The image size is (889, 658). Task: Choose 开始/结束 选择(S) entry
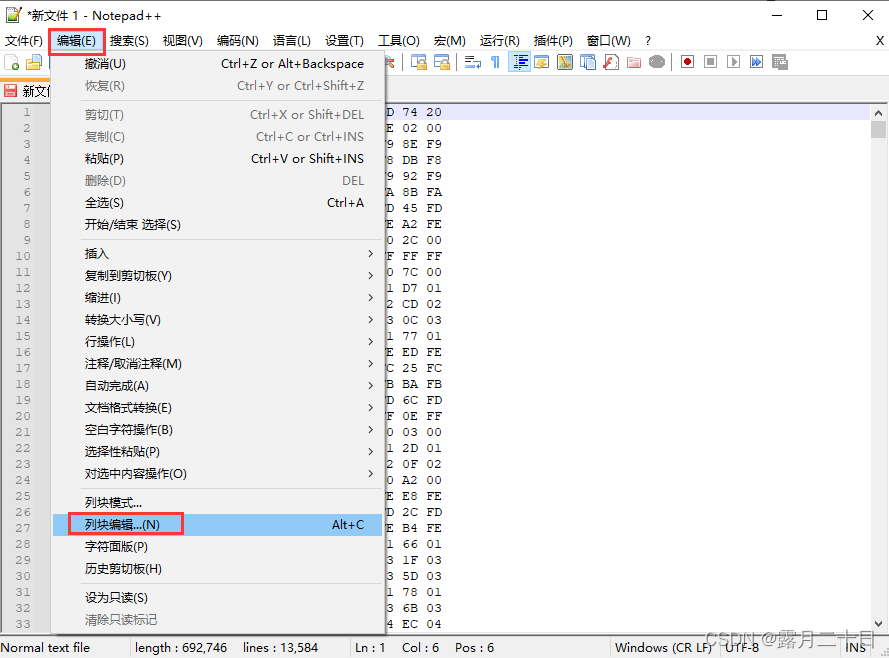pyautogui.click(x=218, y=224)
